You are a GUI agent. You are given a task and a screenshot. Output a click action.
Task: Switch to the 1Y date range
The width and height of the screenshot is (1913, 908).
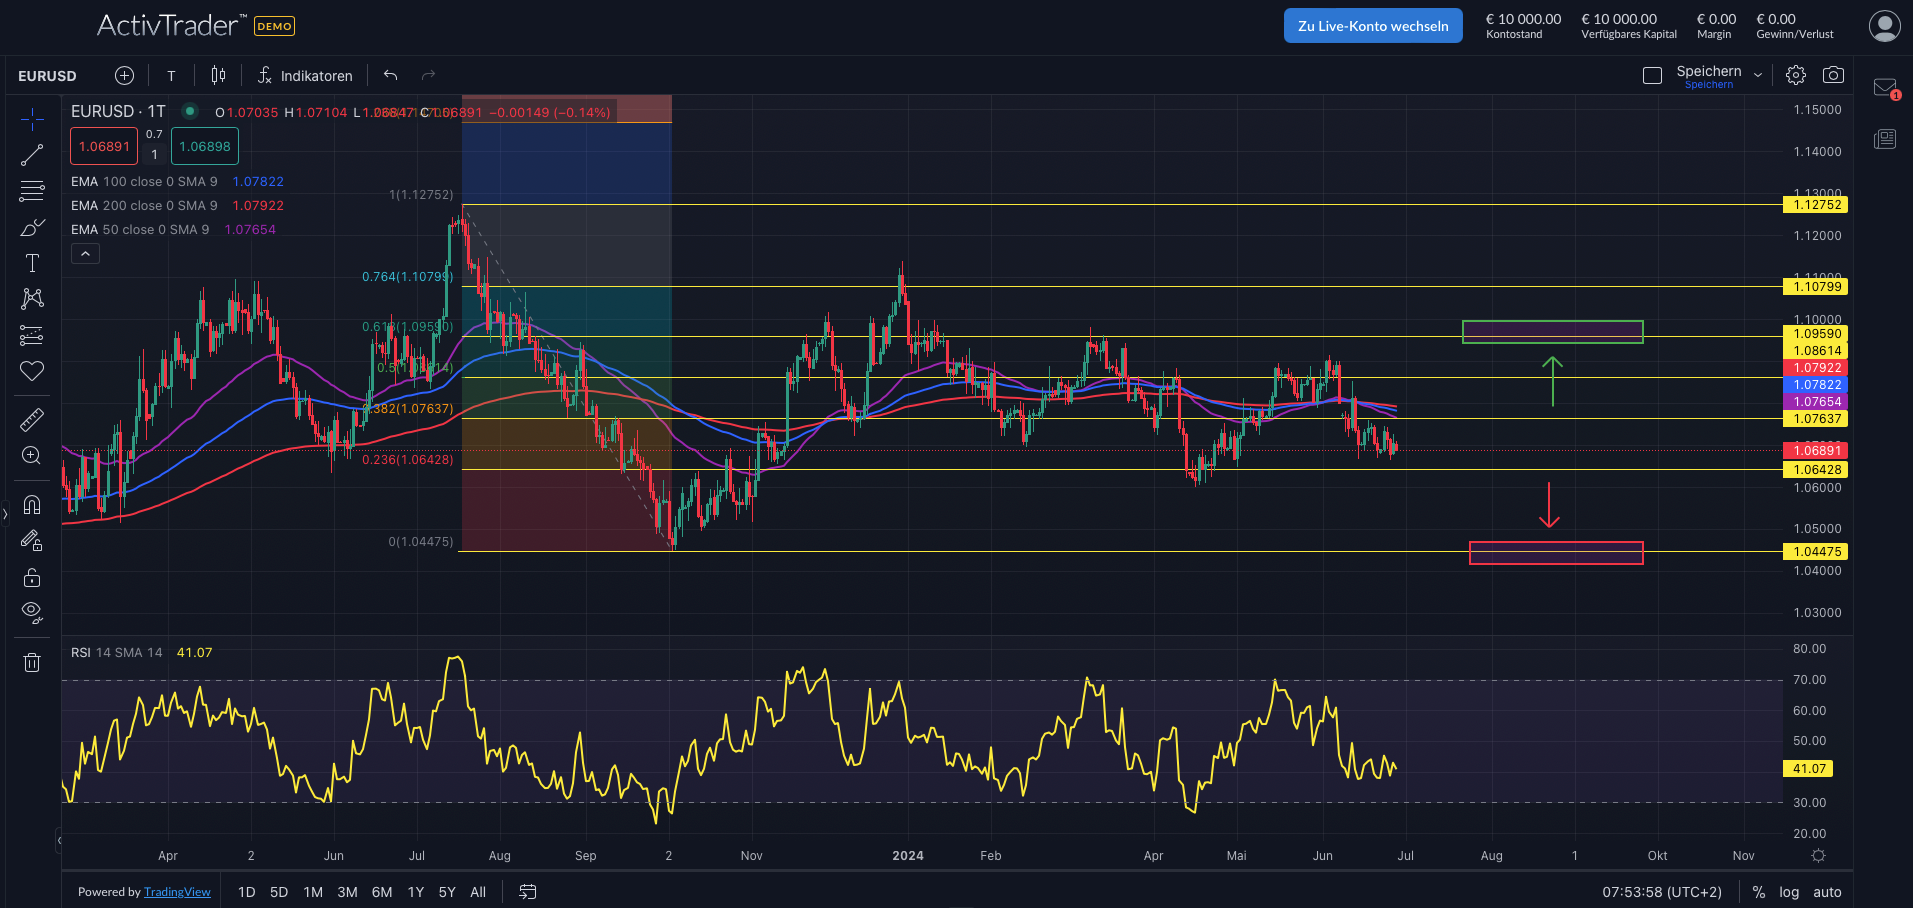click(x=415, y=891)
